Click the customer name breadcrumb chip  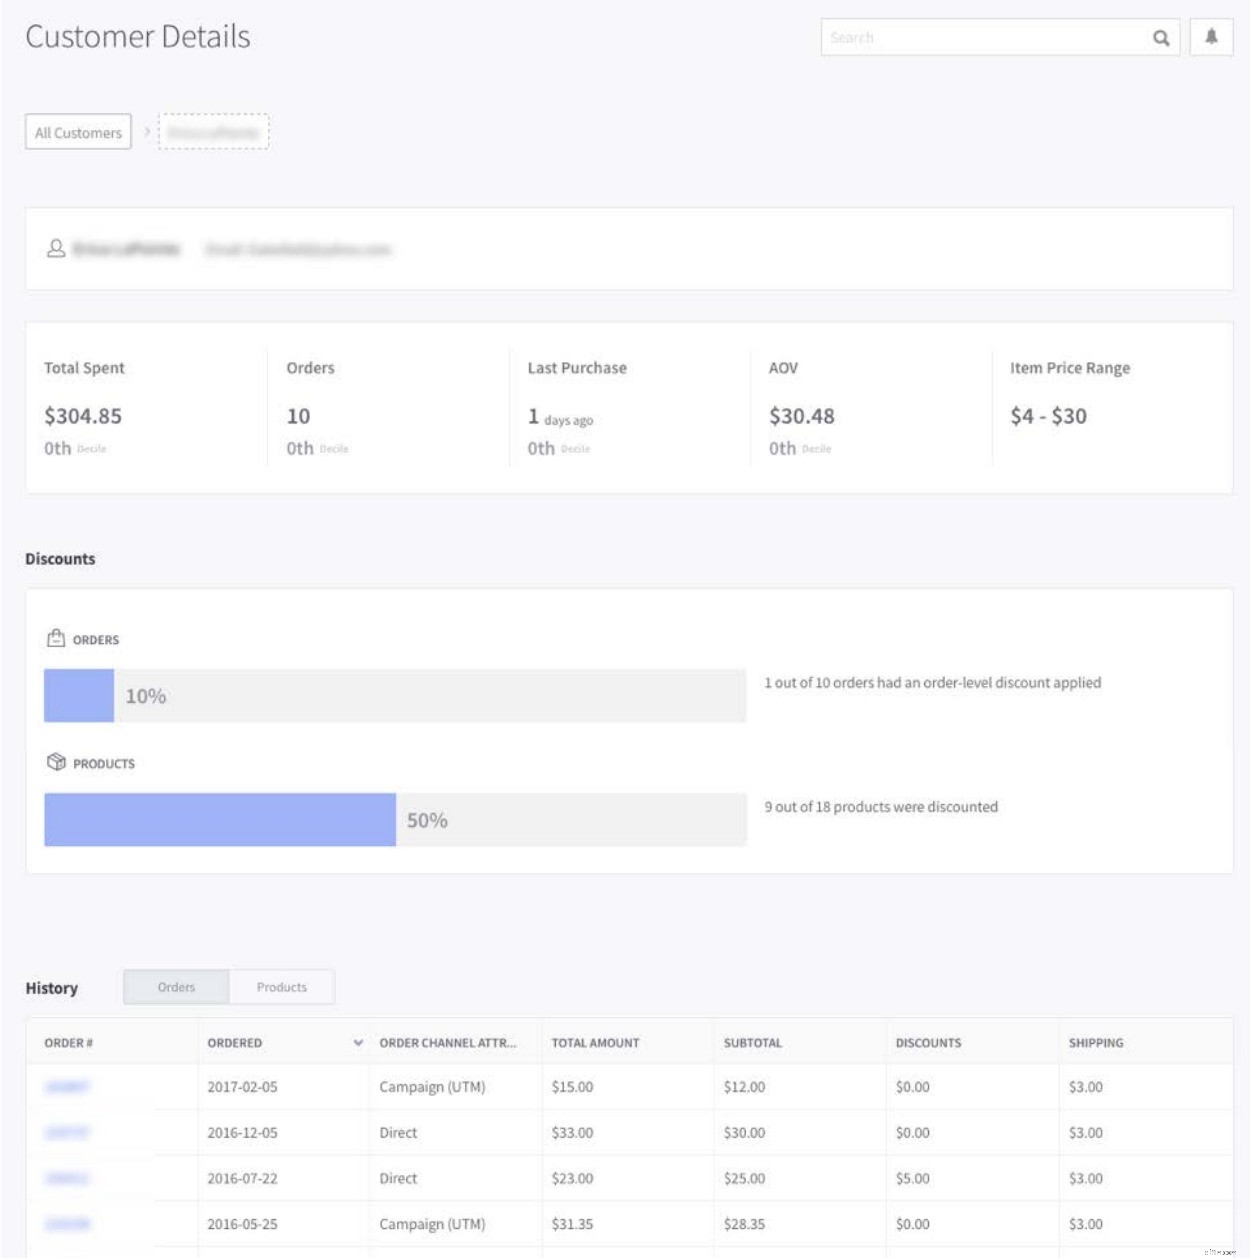213,131
